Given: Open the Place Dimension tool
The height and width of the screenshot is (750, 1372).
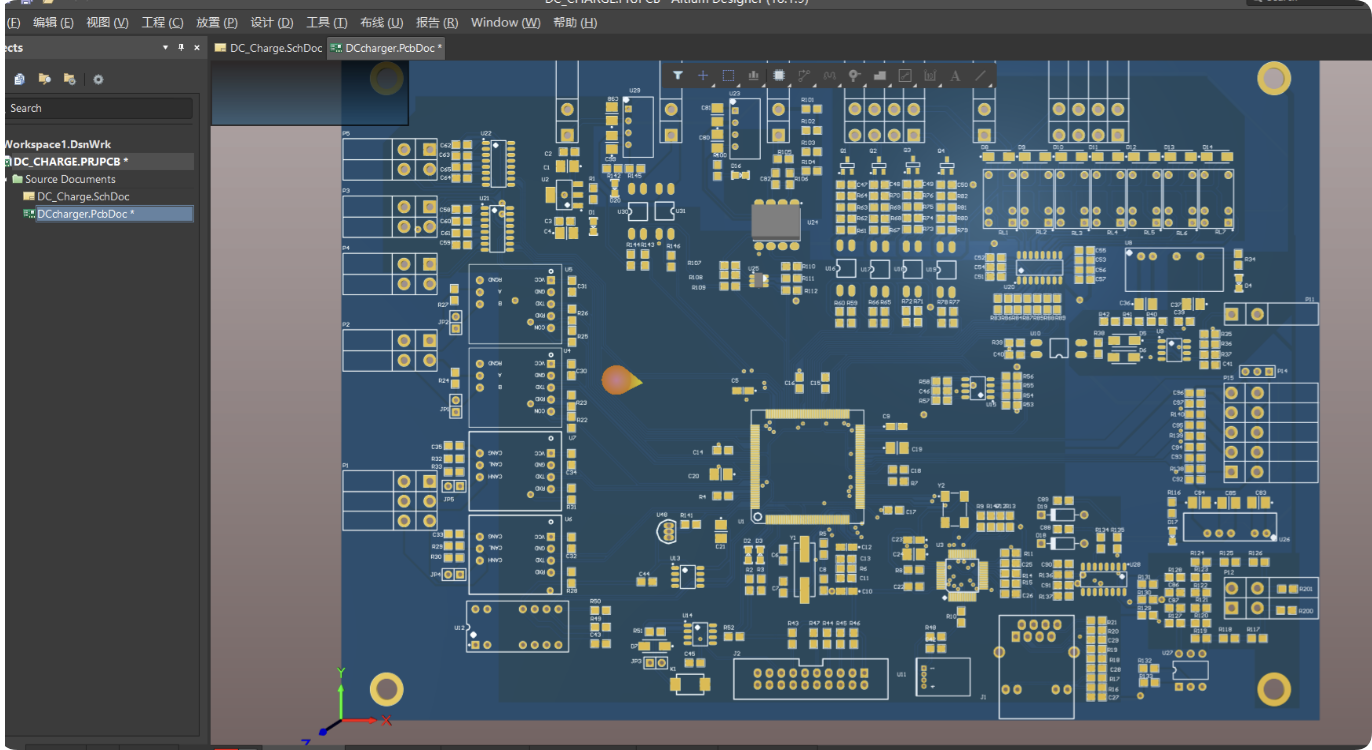Looking at the screenshot, I should coord(930,75).
